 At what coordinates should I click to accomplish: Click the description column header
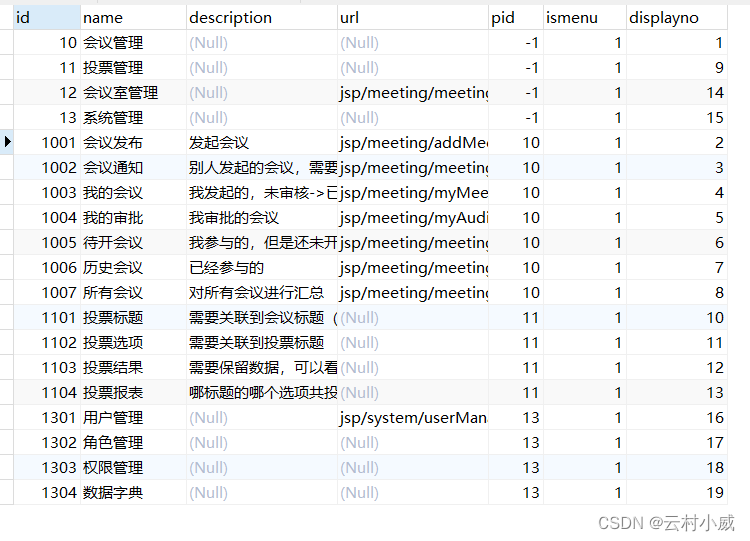click(262, 18)
